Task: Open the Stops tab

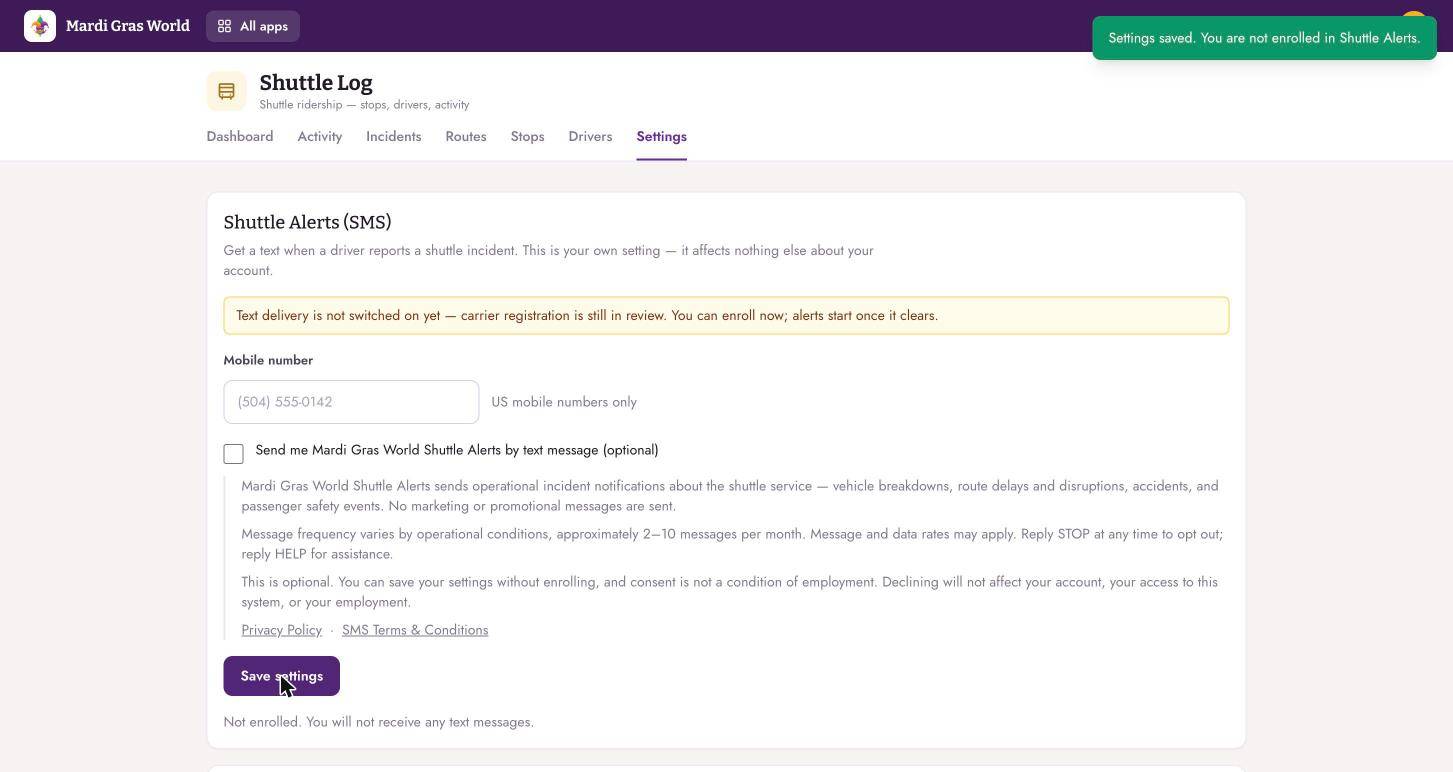Action: click(x=528, y=137)
